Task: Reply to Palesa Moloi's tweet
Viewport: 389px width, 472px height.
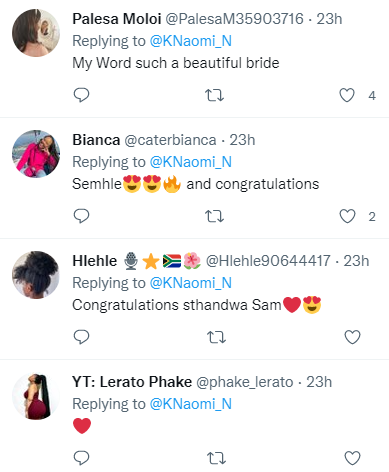Action: [x=81, y=95]
